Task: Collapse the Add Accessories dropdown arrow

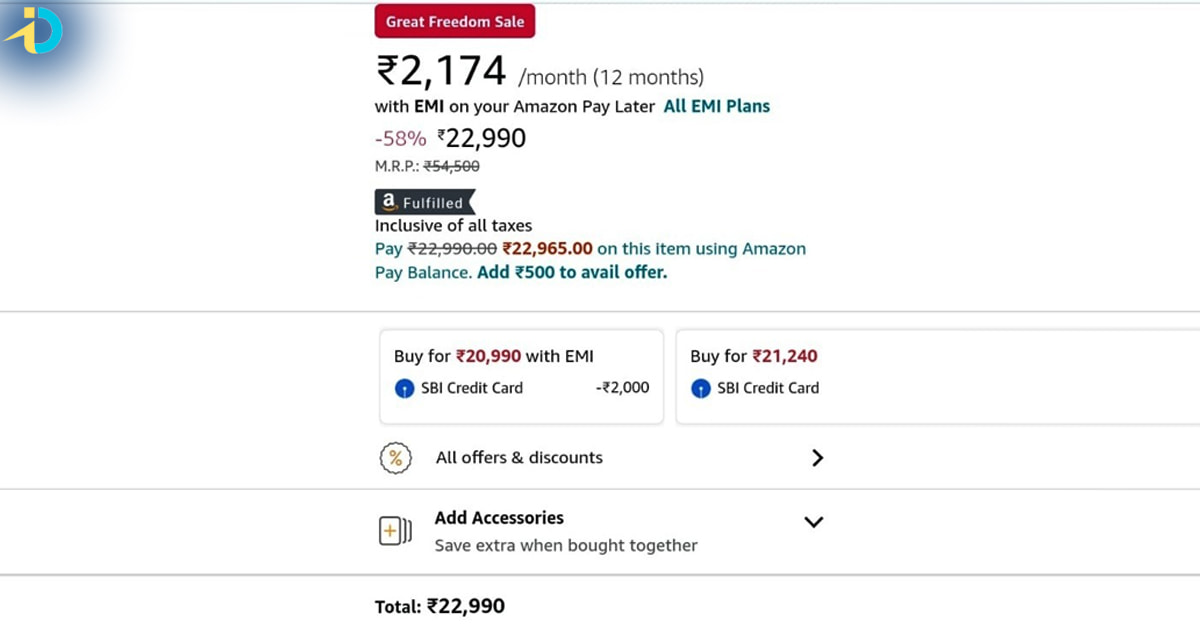Action: [813, 521]
